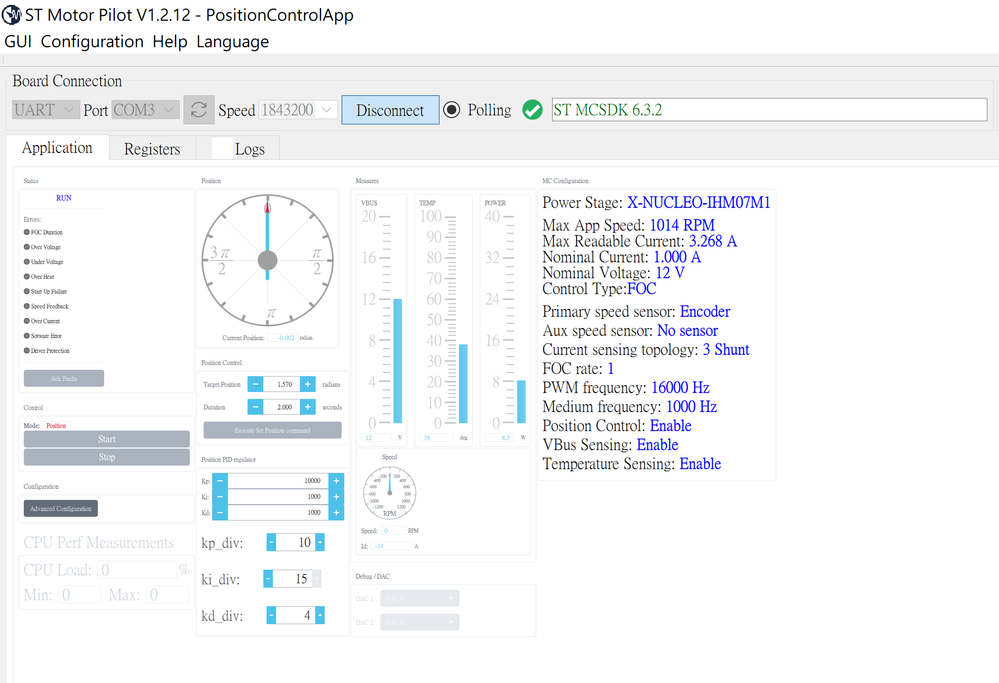Switch to the Application tab
999x683 pixels.
click(57, 148)
